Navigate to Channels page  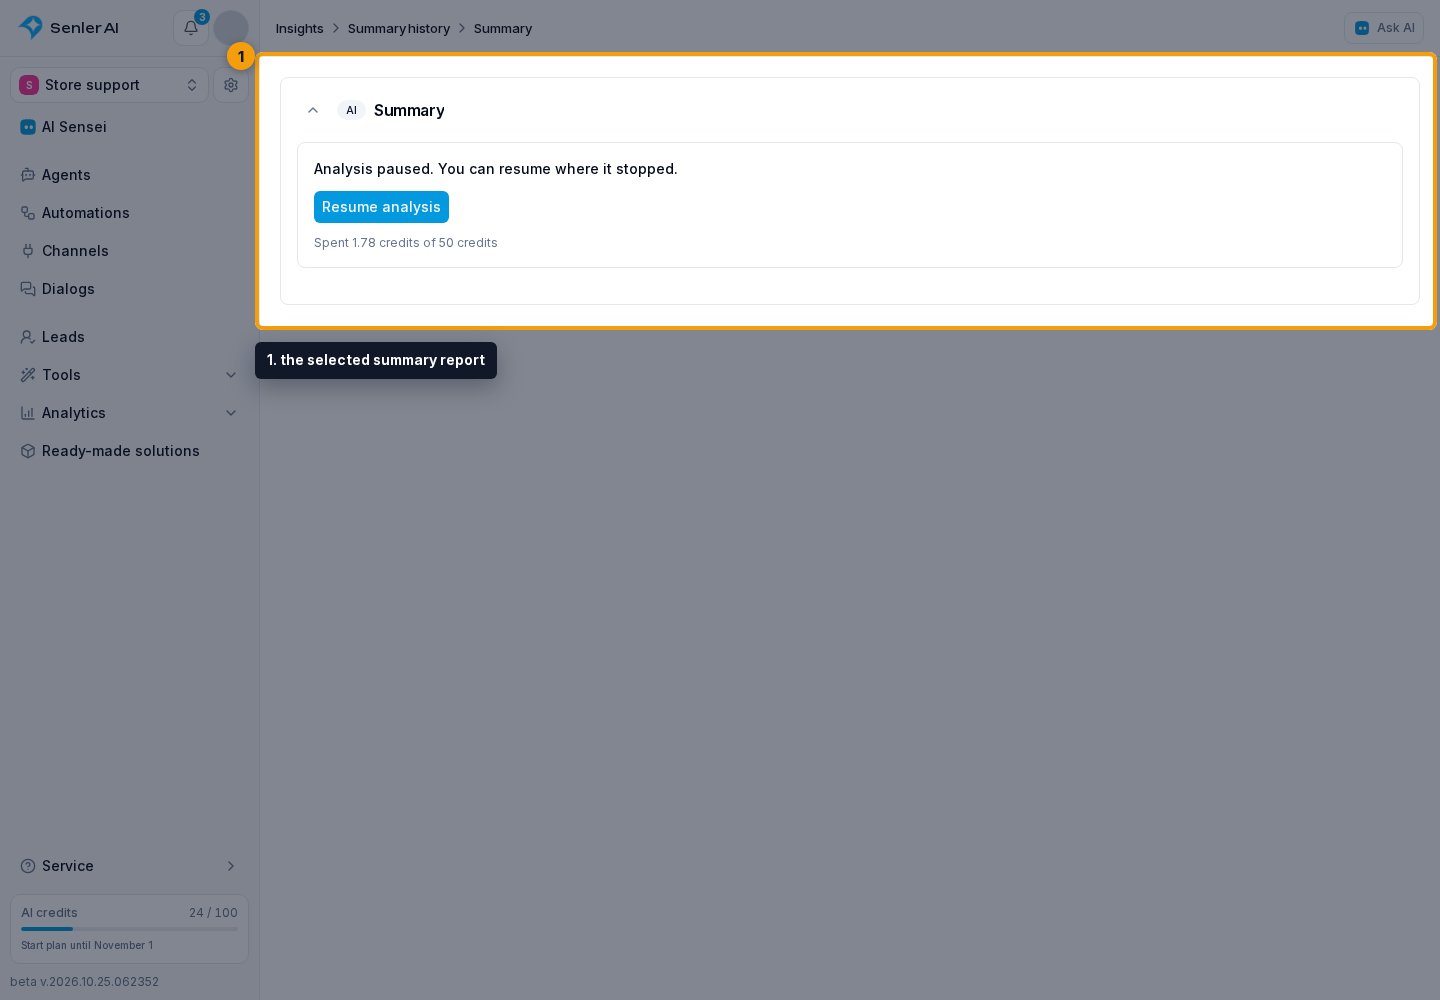[x=129, y=251]
